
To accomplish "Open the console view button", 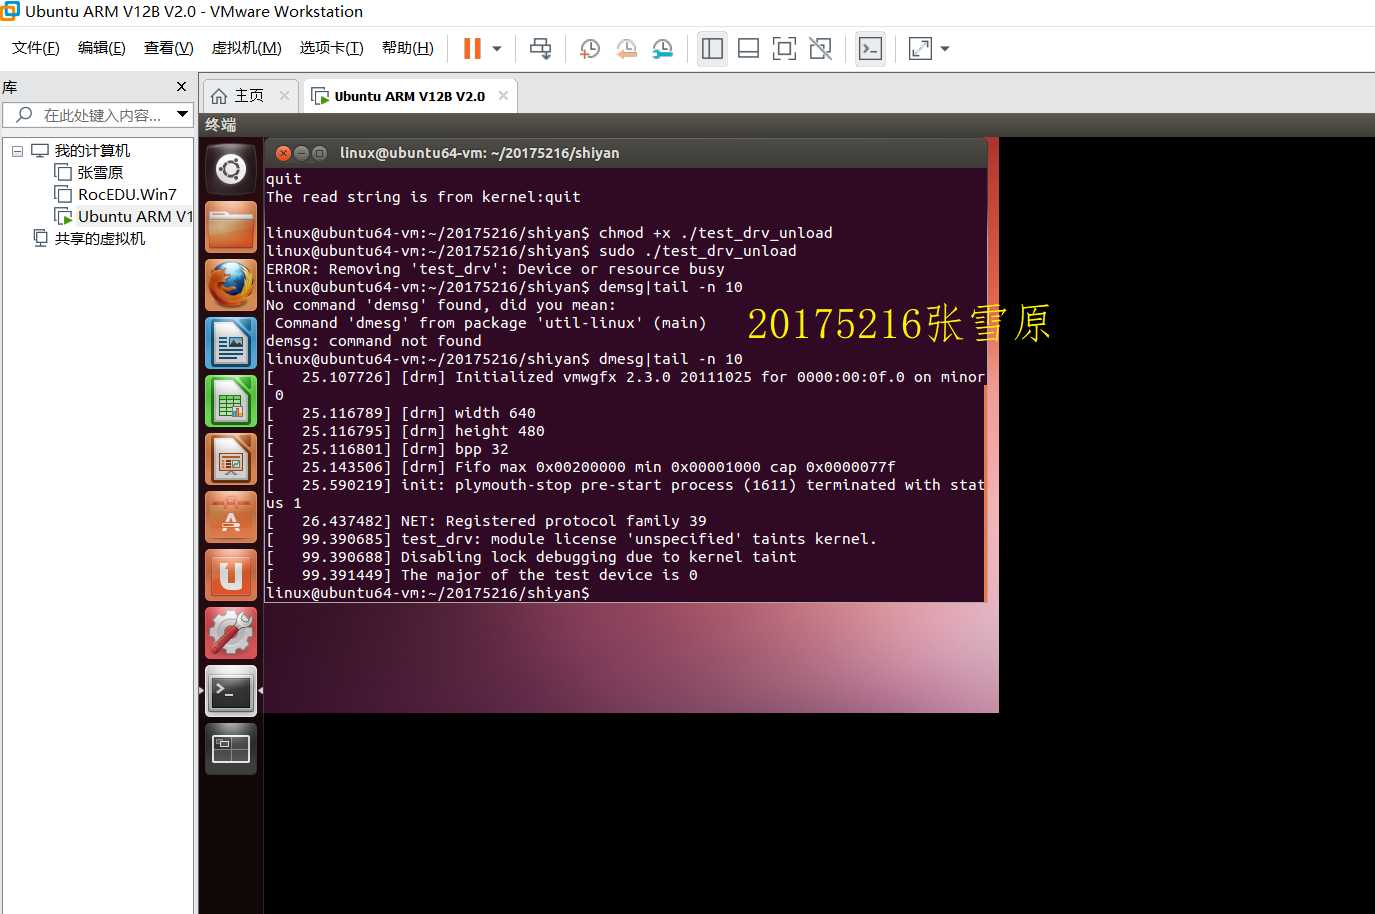I will tap(871, 48).
